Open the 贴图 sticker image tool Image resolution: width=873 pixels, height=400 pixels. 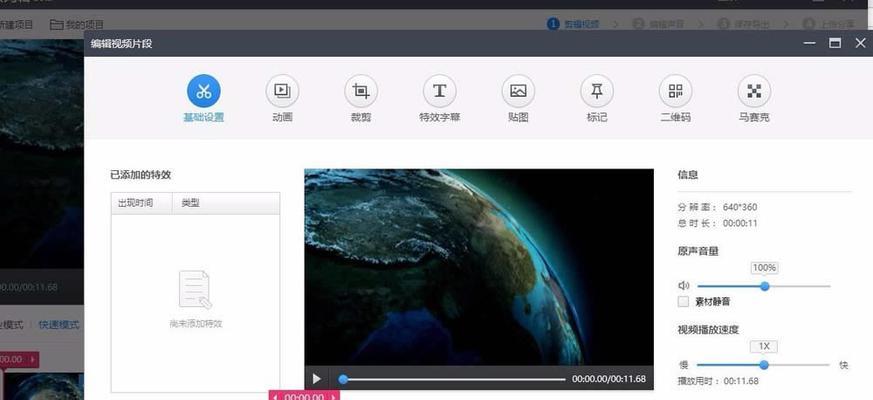click(x=518, y=91)
